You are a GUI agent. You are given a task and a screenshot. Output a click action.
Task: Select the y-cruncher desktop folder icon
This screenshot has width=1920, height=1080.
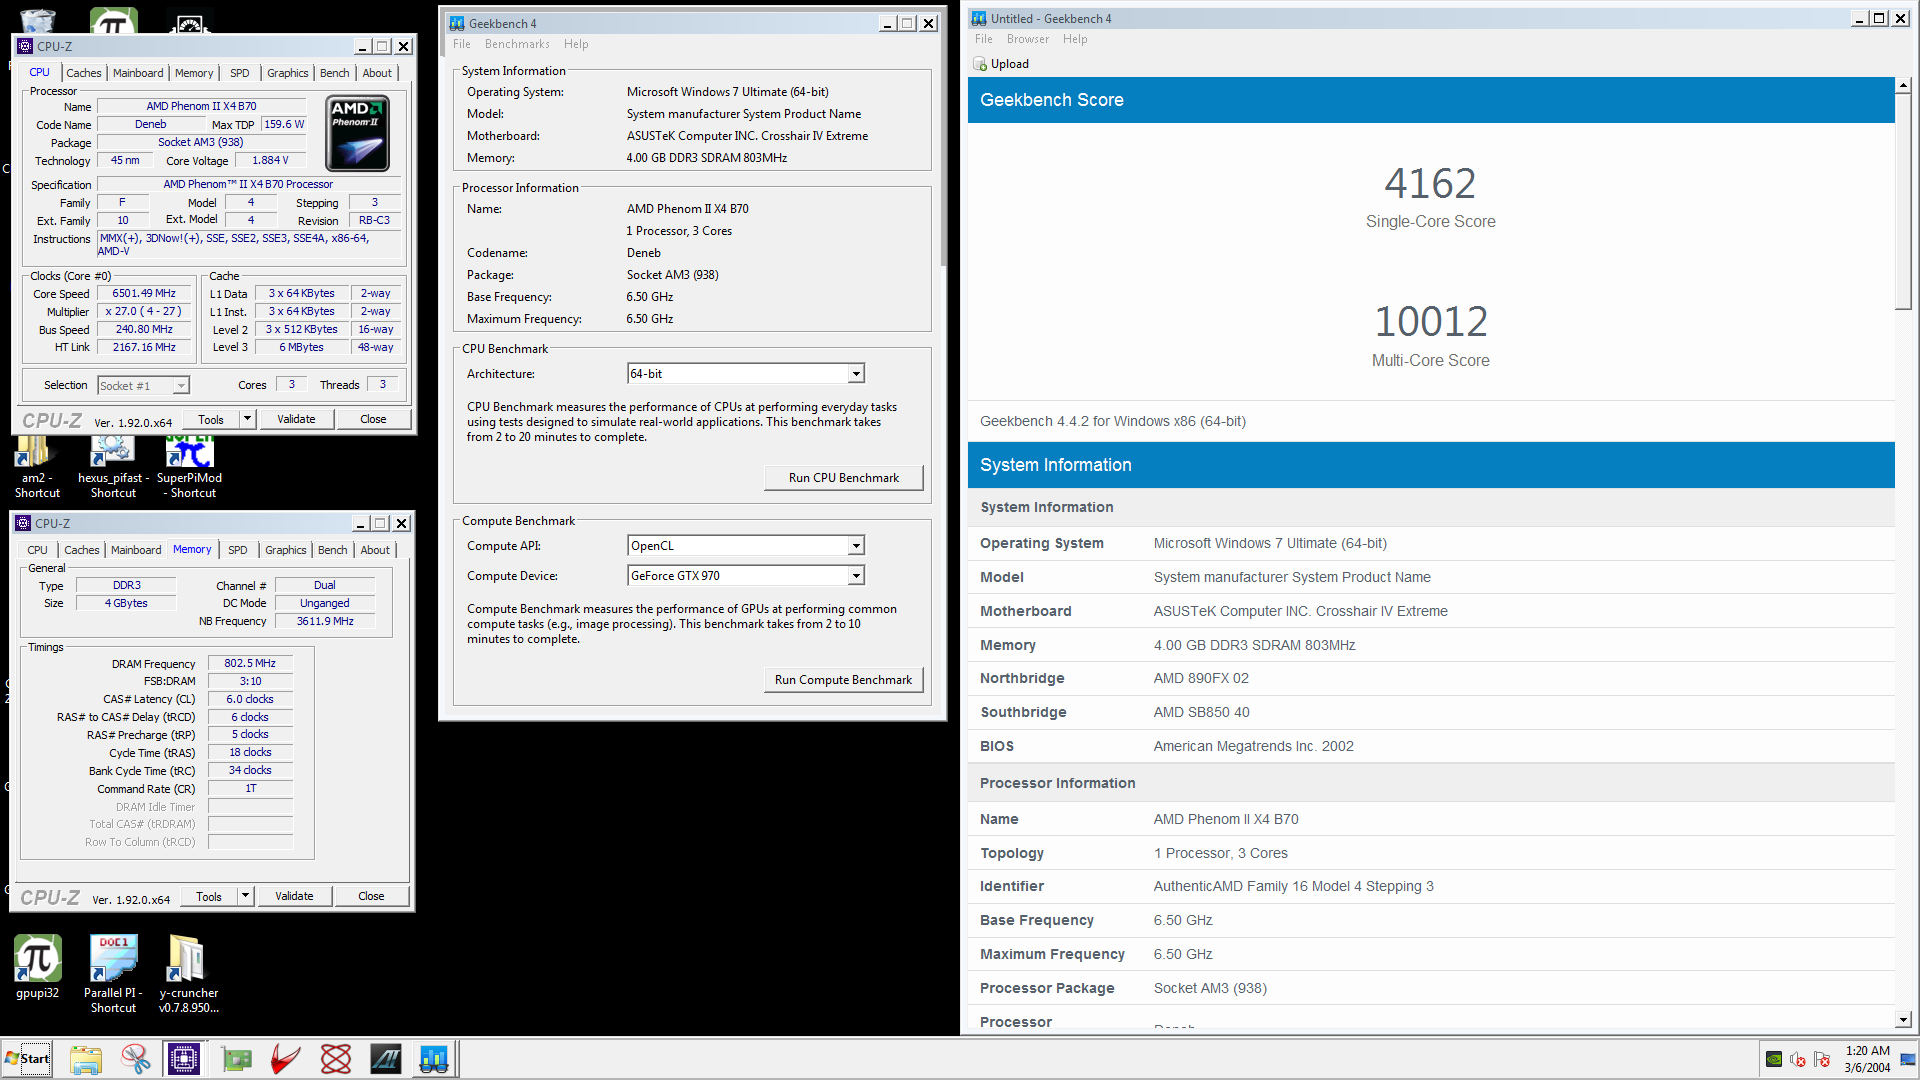[x=188, y=974]
